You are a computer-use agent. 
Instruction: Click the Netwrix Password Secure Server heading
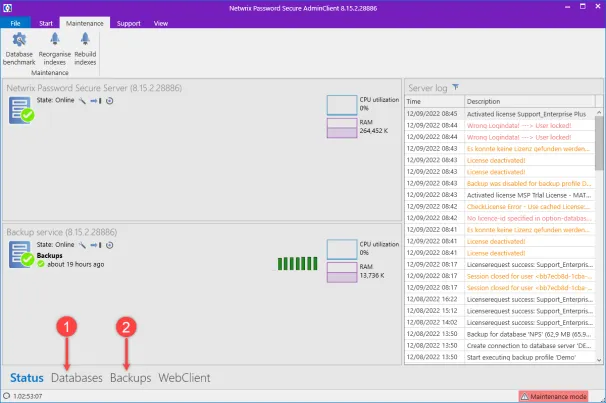pyautogui.click(x=94, y=88)
